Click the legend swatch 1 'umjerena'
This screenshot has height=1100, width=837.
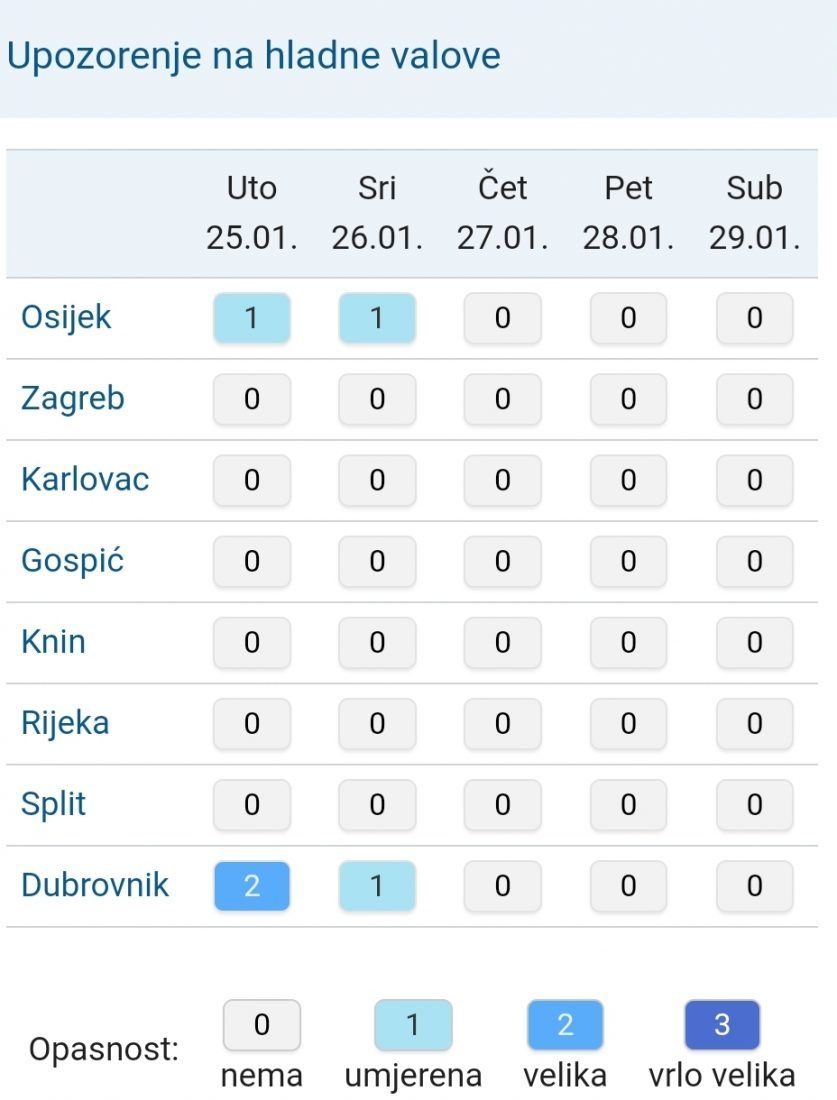click(413, 1025)
